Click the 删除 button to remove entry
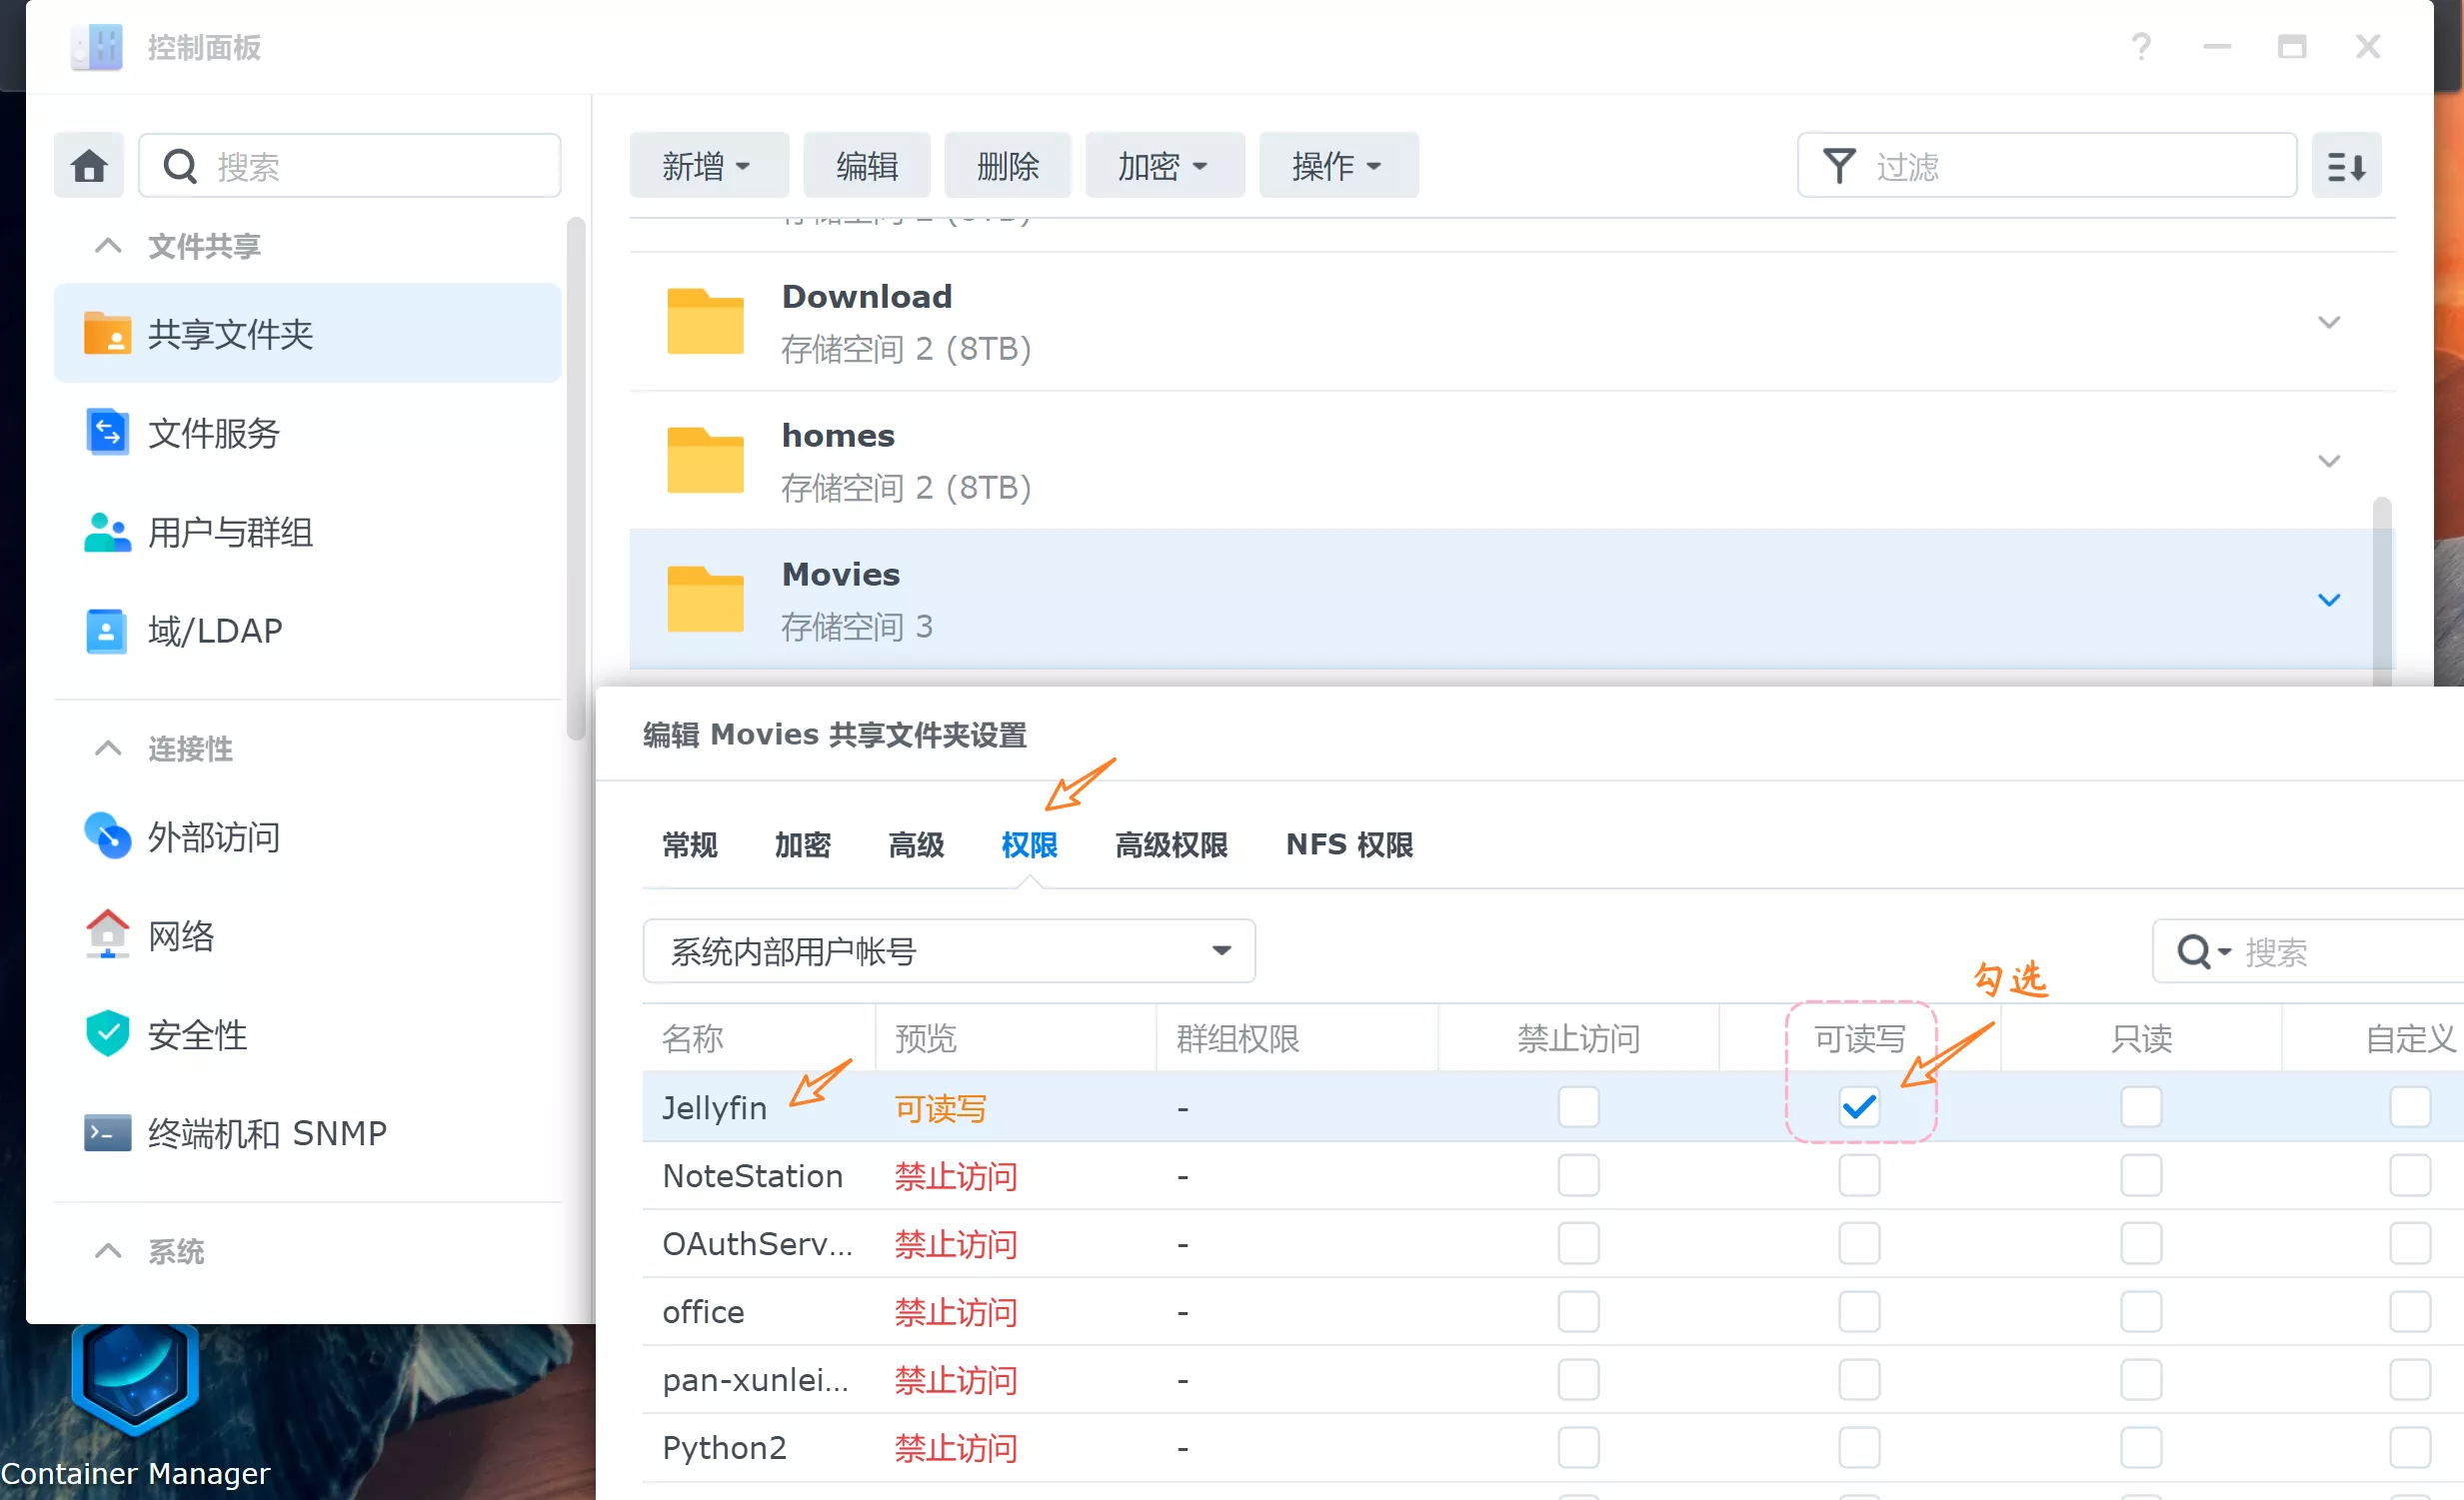The width and height of the screenshot is (2464, 1500). coord(1007,166)
